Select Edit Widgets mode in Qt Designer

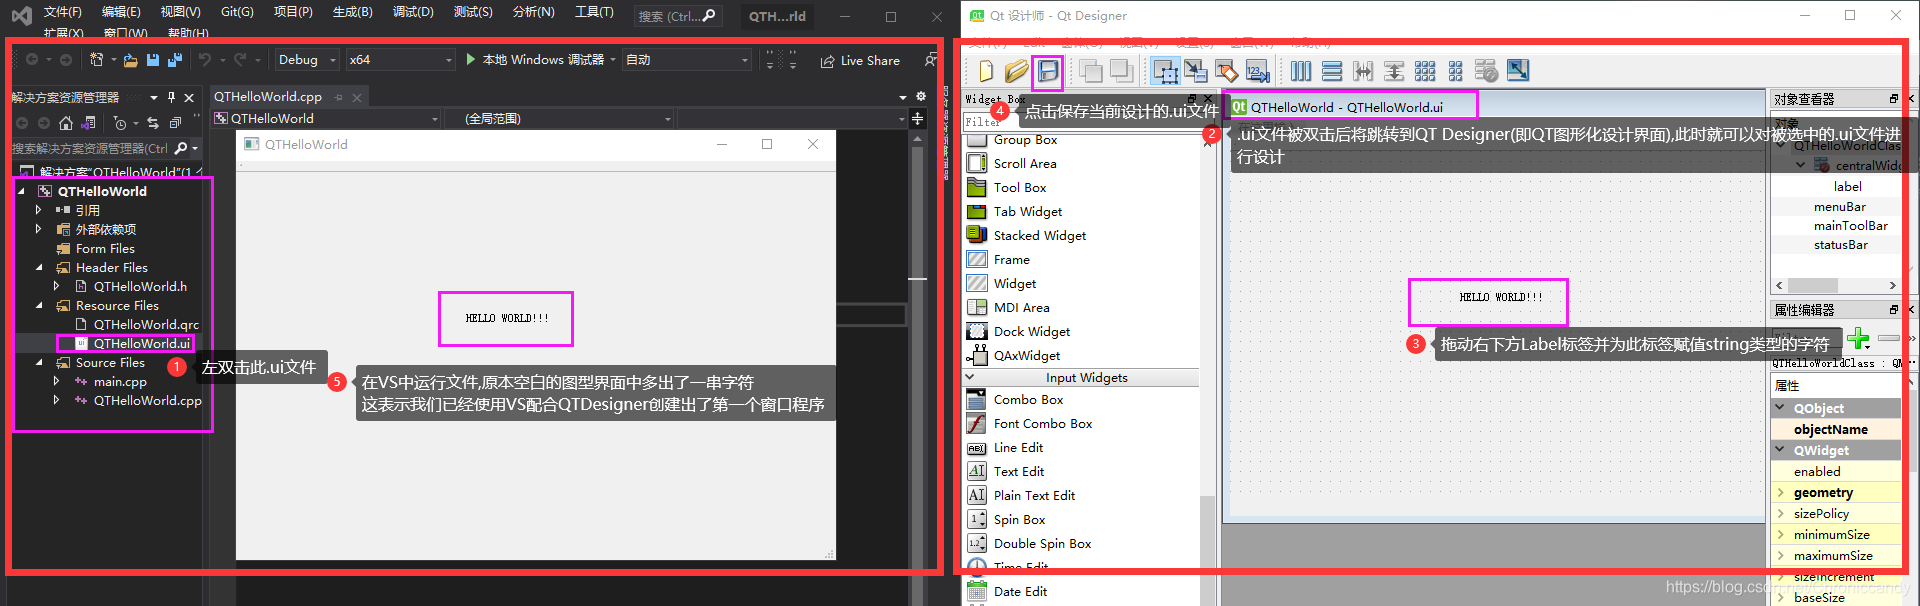point(1165,71)
